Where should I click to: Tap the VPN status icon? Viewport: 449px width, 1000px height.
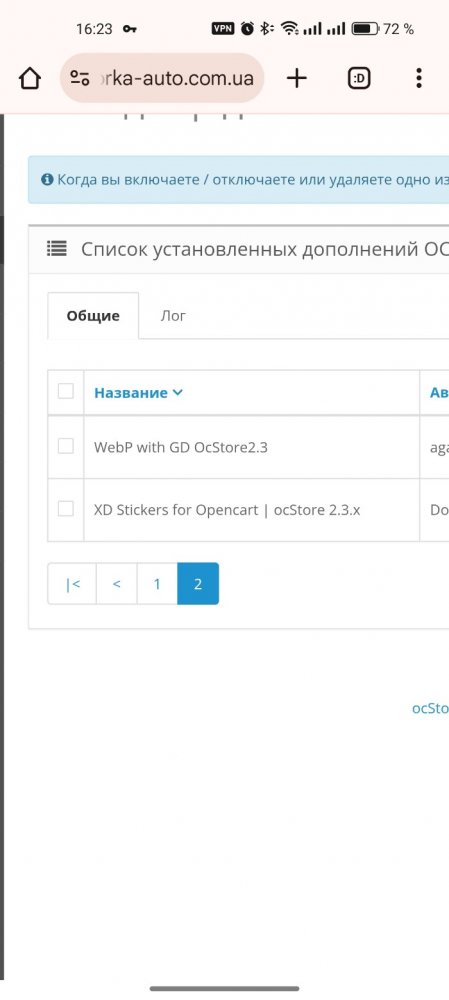(223, 28)
